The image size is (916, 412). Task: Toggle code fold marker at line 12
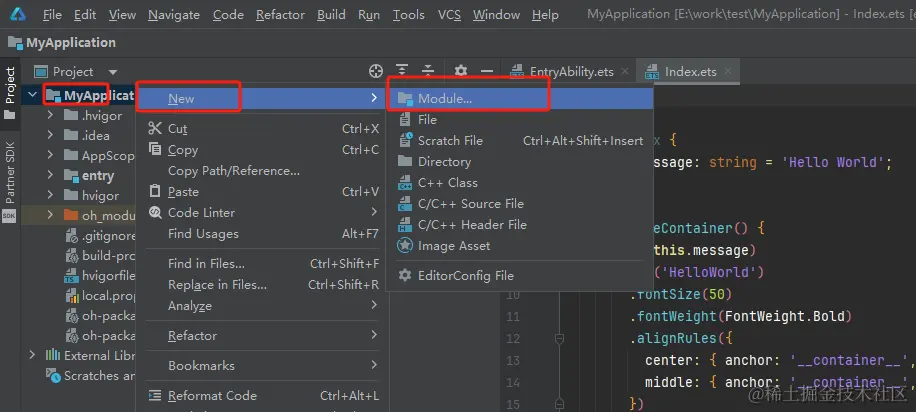click(x=559, y=338)
